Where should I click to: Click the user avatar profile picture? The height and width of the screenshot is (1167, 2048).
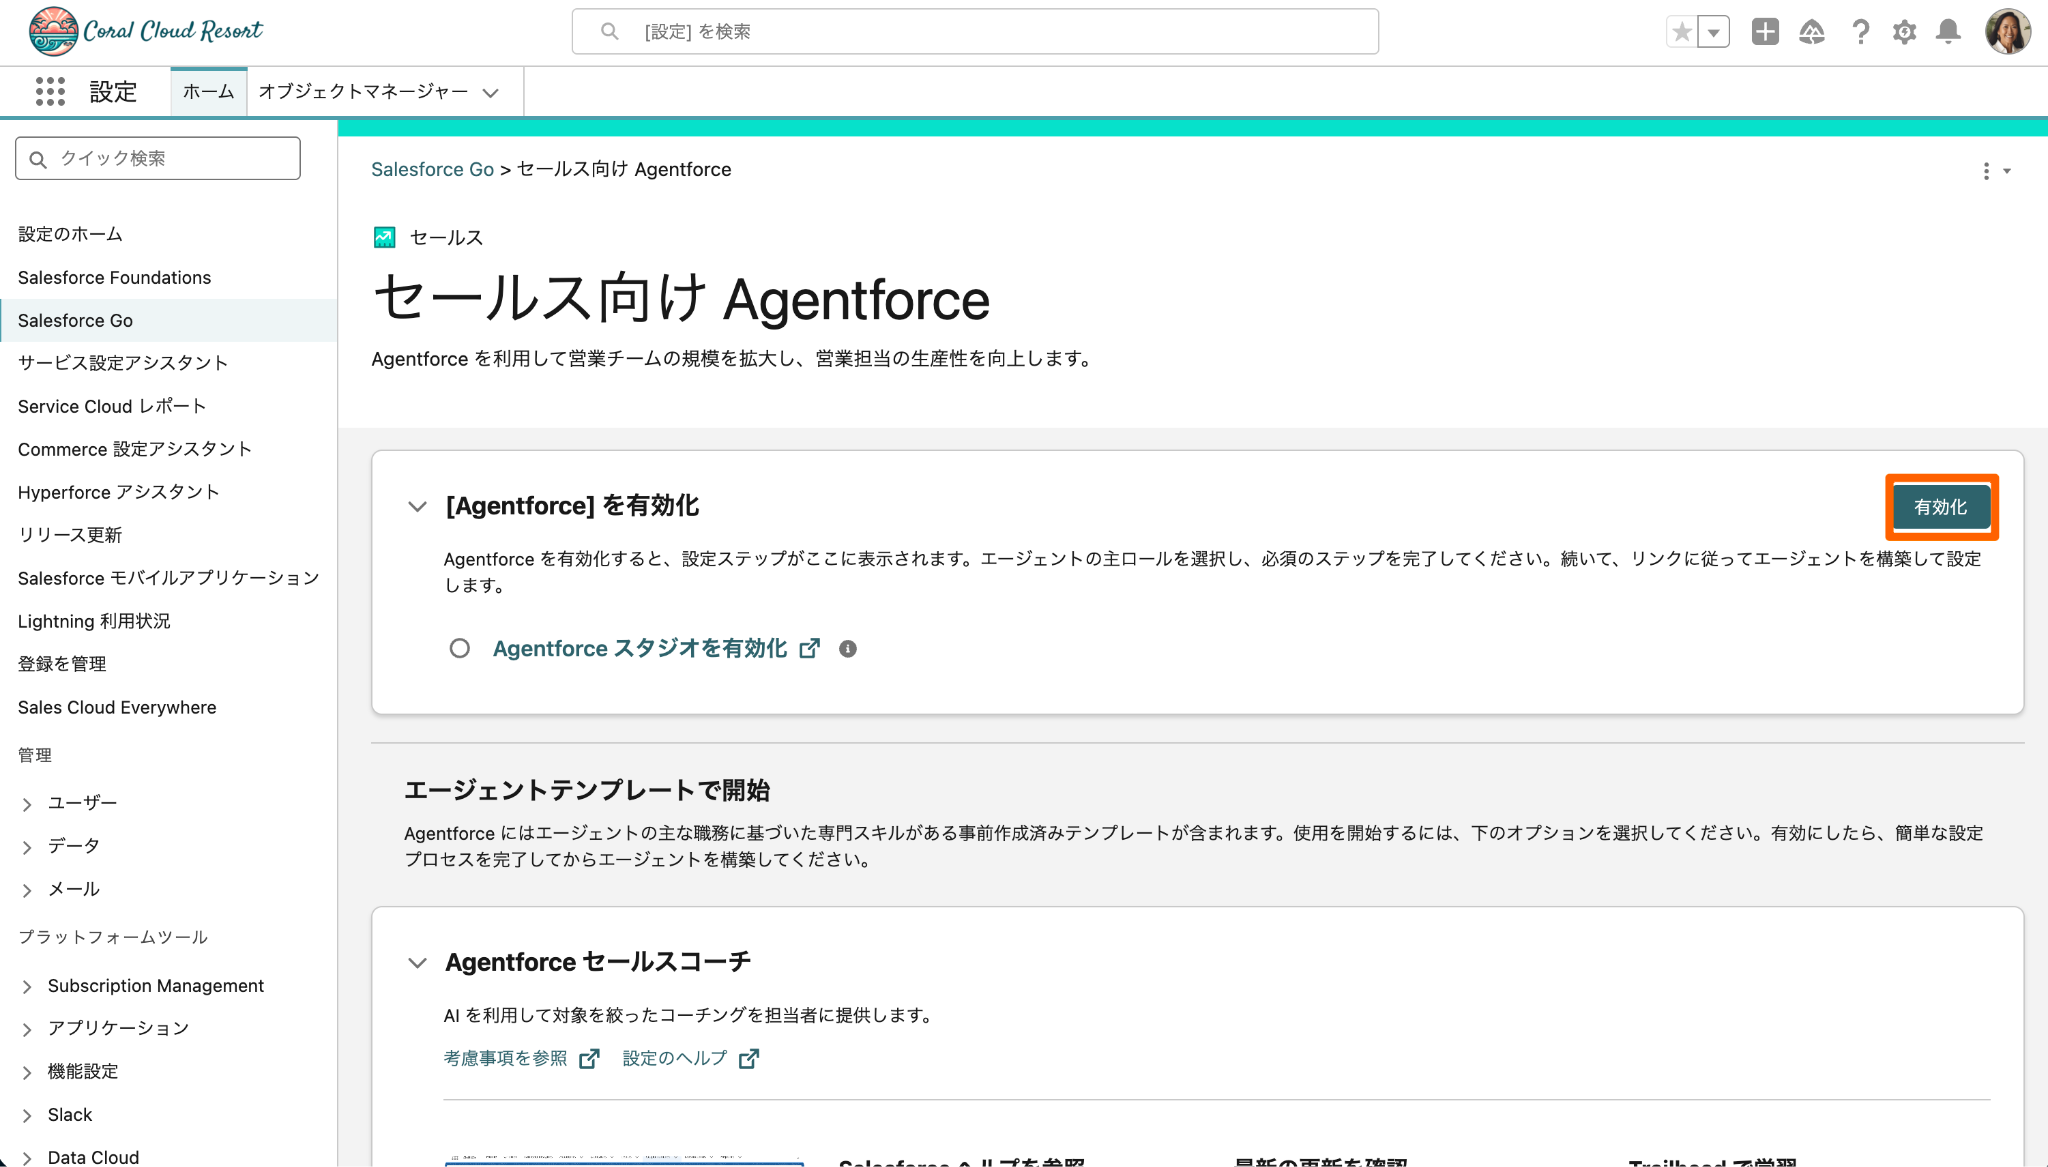(x=2007, y=32)
